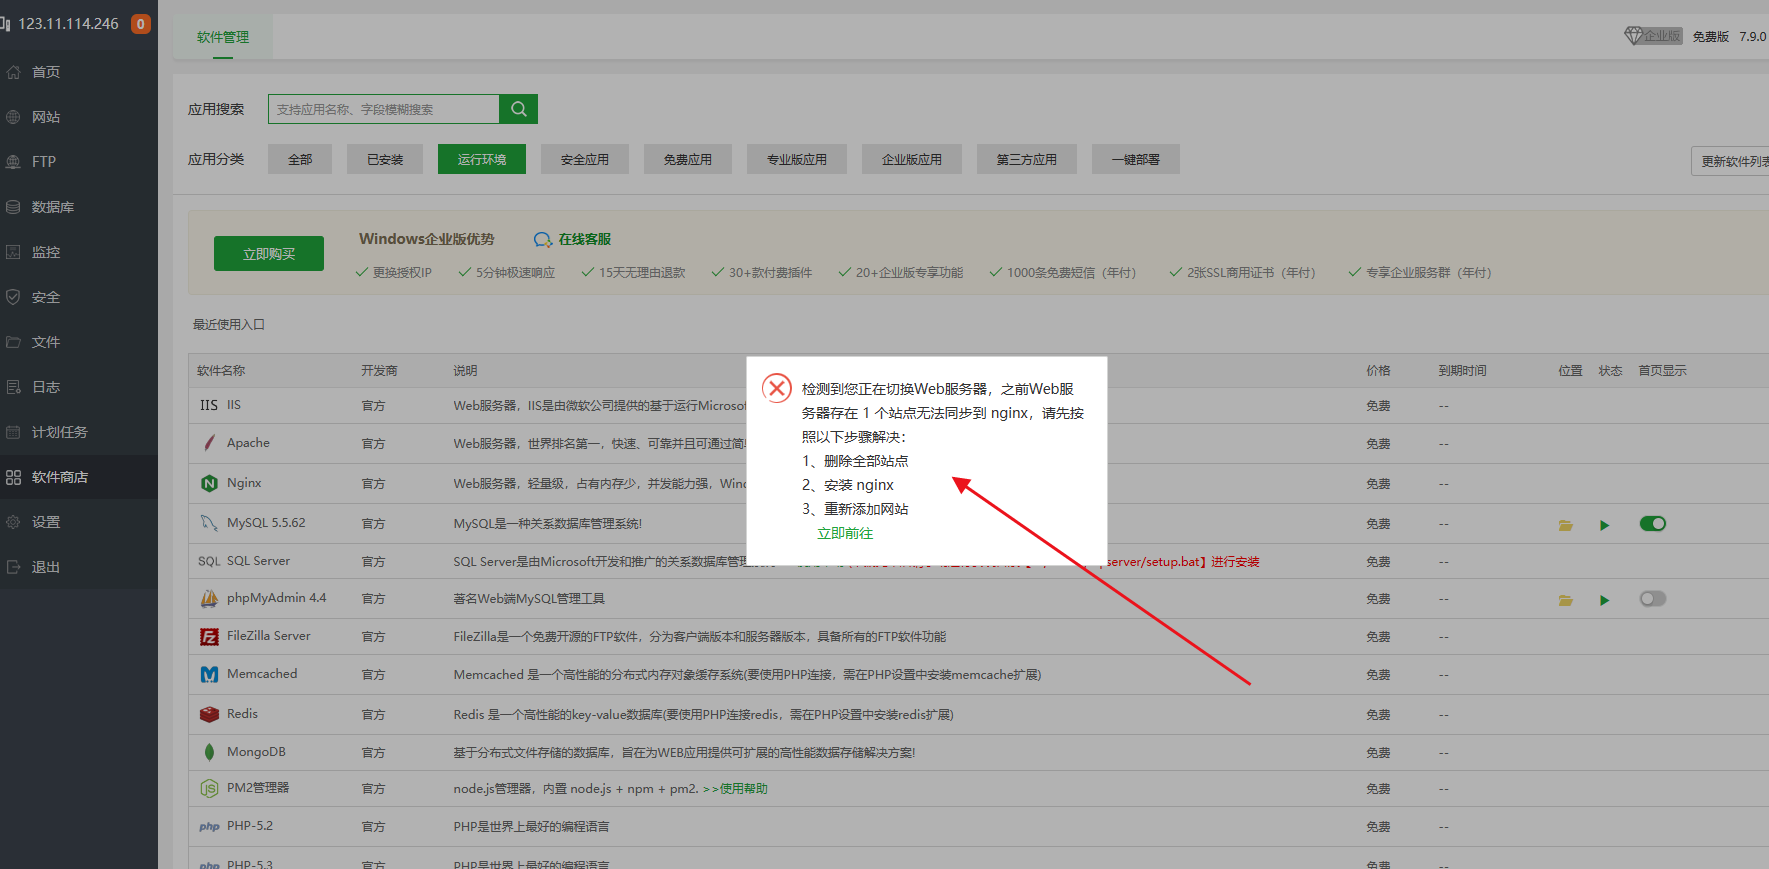Screen dimensions: 1769x869
Task: Click the 软件名称 column header
Action: click(221, 370)
